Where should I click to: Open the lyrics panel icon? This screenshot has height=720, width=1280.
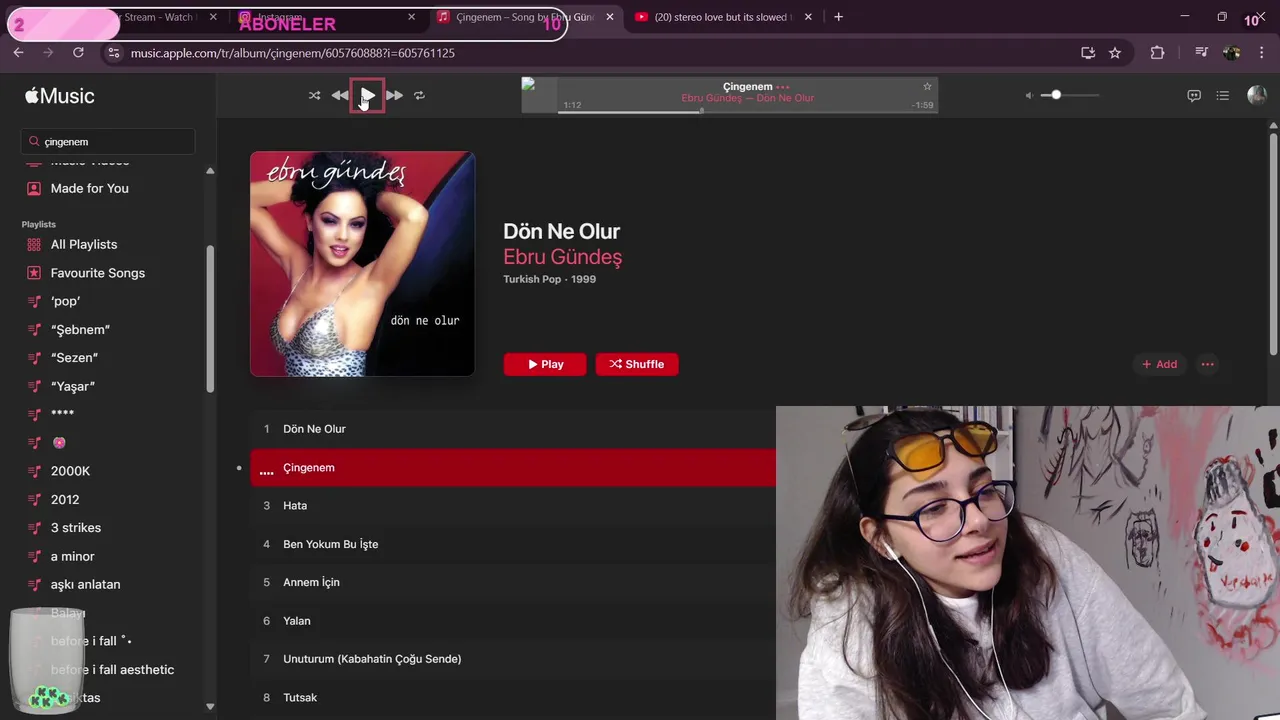click(x=1193, y=96)
